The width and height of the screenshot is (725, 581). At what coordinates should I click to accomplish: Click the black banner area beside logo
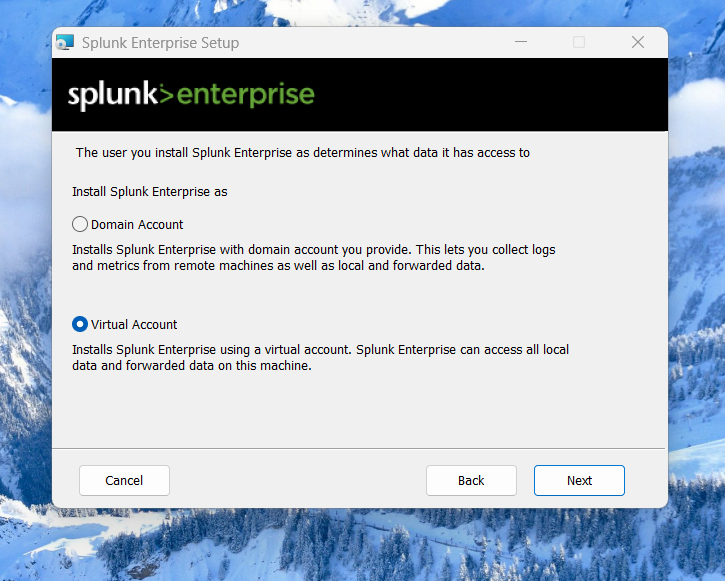pos(490,95)
